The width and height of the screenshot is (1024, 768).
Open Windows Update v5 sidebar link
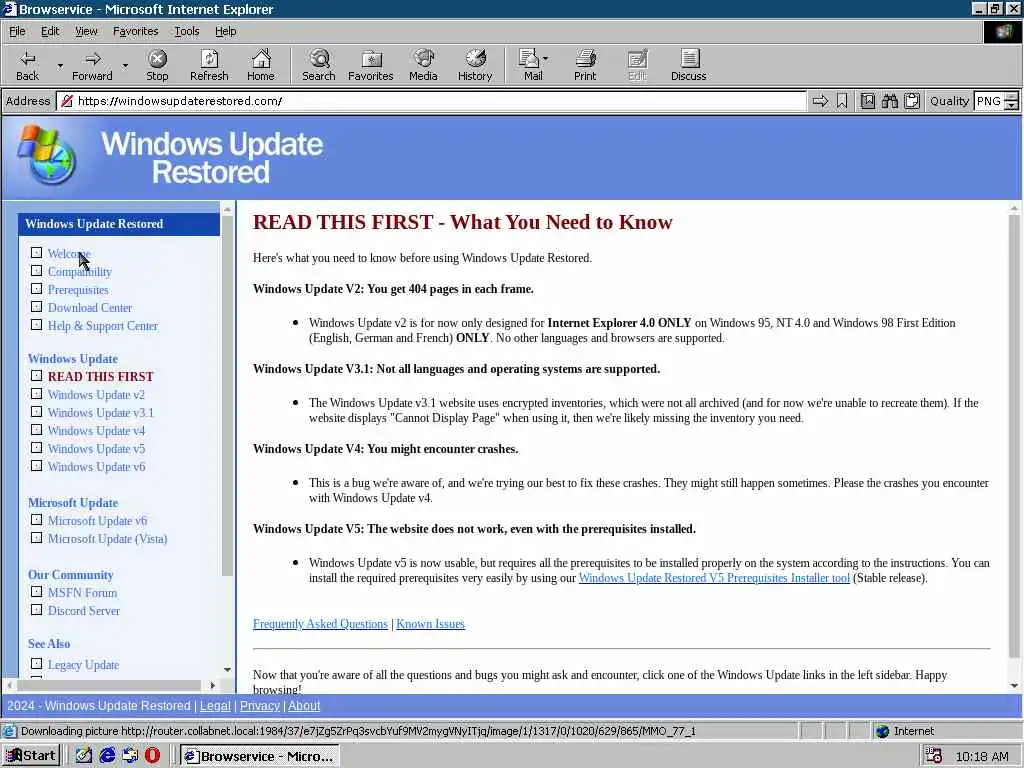click(97, 449)
